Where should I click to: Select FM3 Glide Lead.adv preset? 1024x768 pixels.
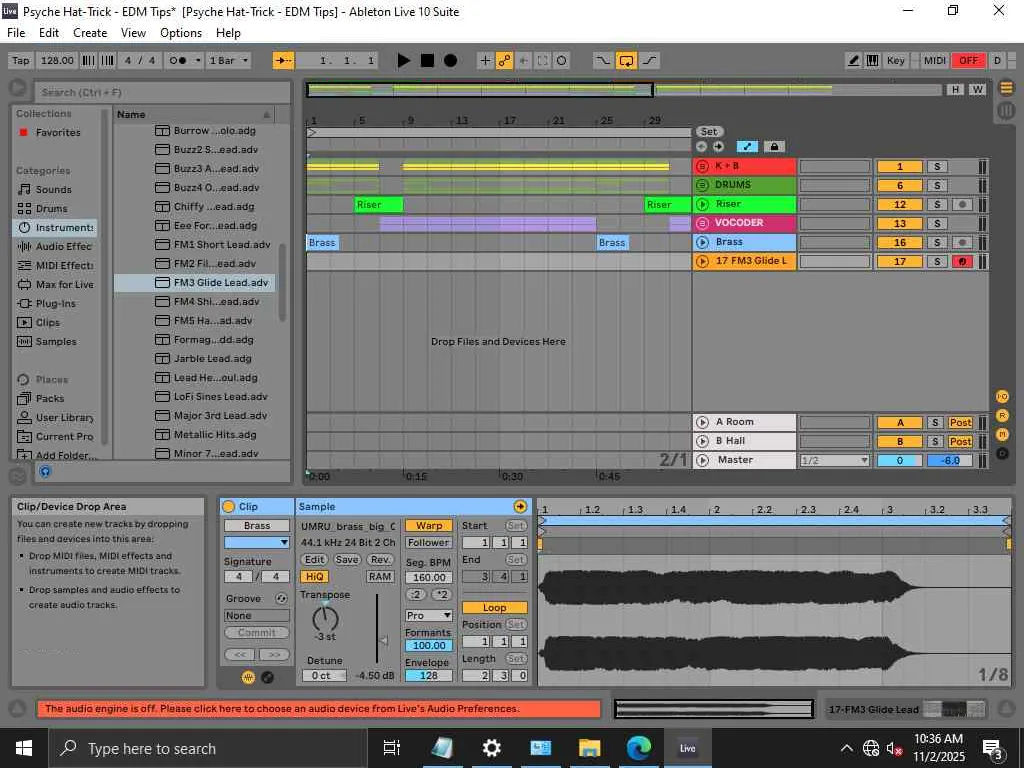(x=194, y=283)
